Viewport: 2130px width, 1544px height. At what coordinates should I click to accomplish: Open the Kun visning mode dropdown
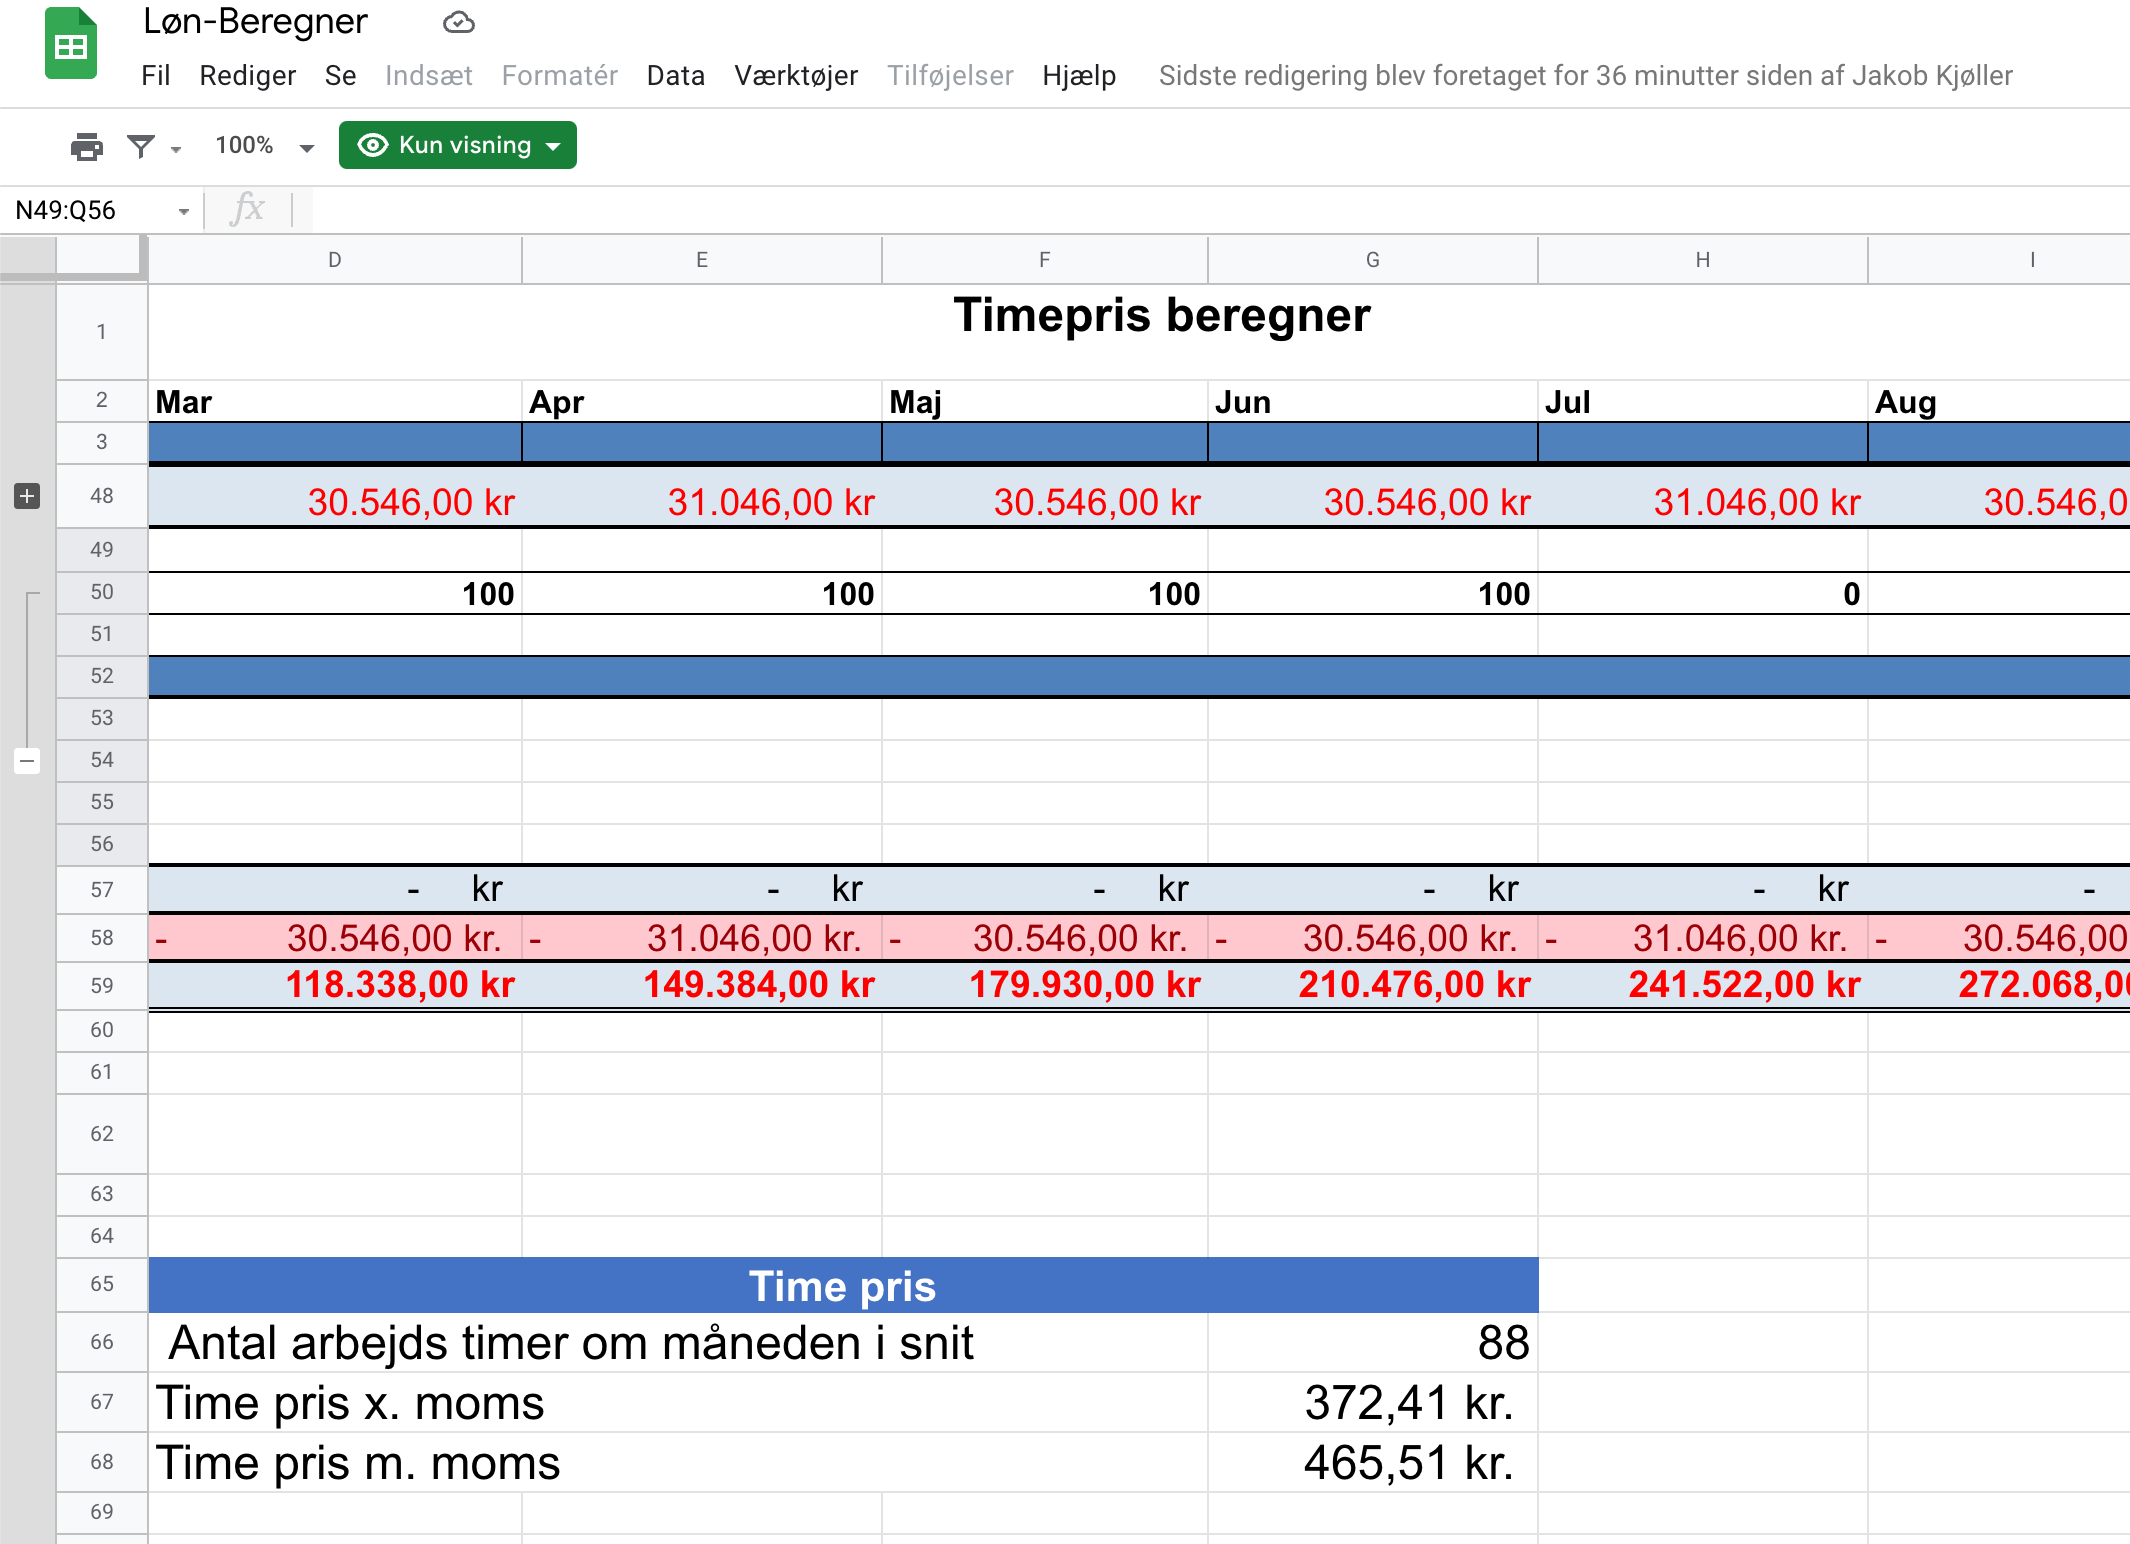pyautogui.click(x=457, y=145)
